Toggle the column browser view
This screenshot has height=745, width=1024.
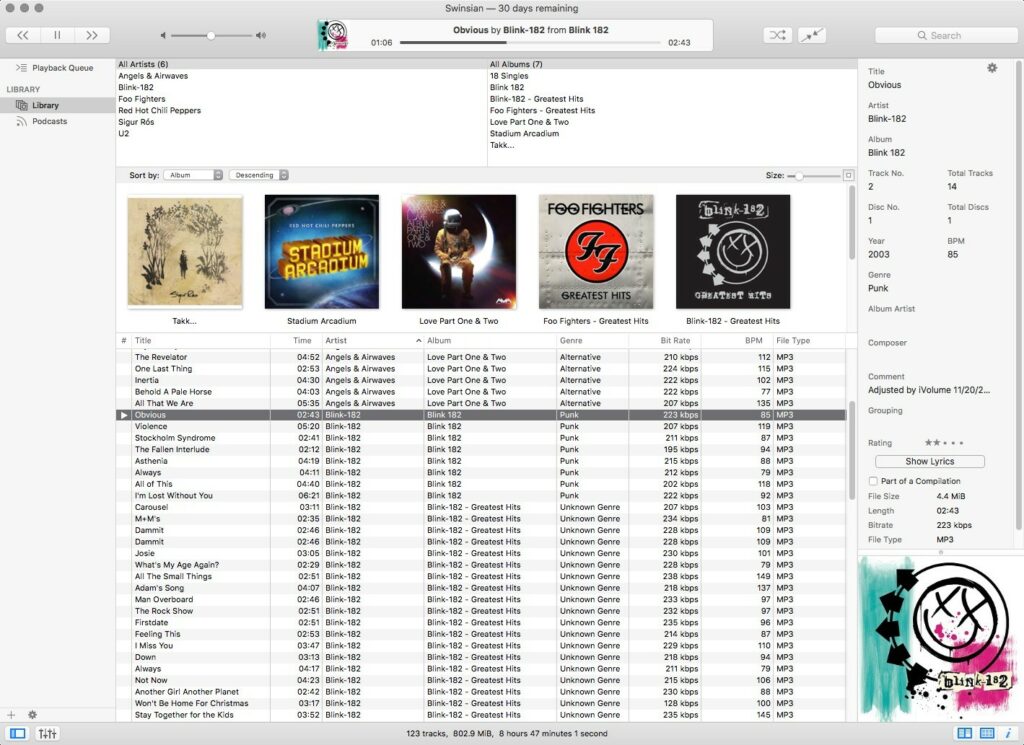(x=964, y=734)
